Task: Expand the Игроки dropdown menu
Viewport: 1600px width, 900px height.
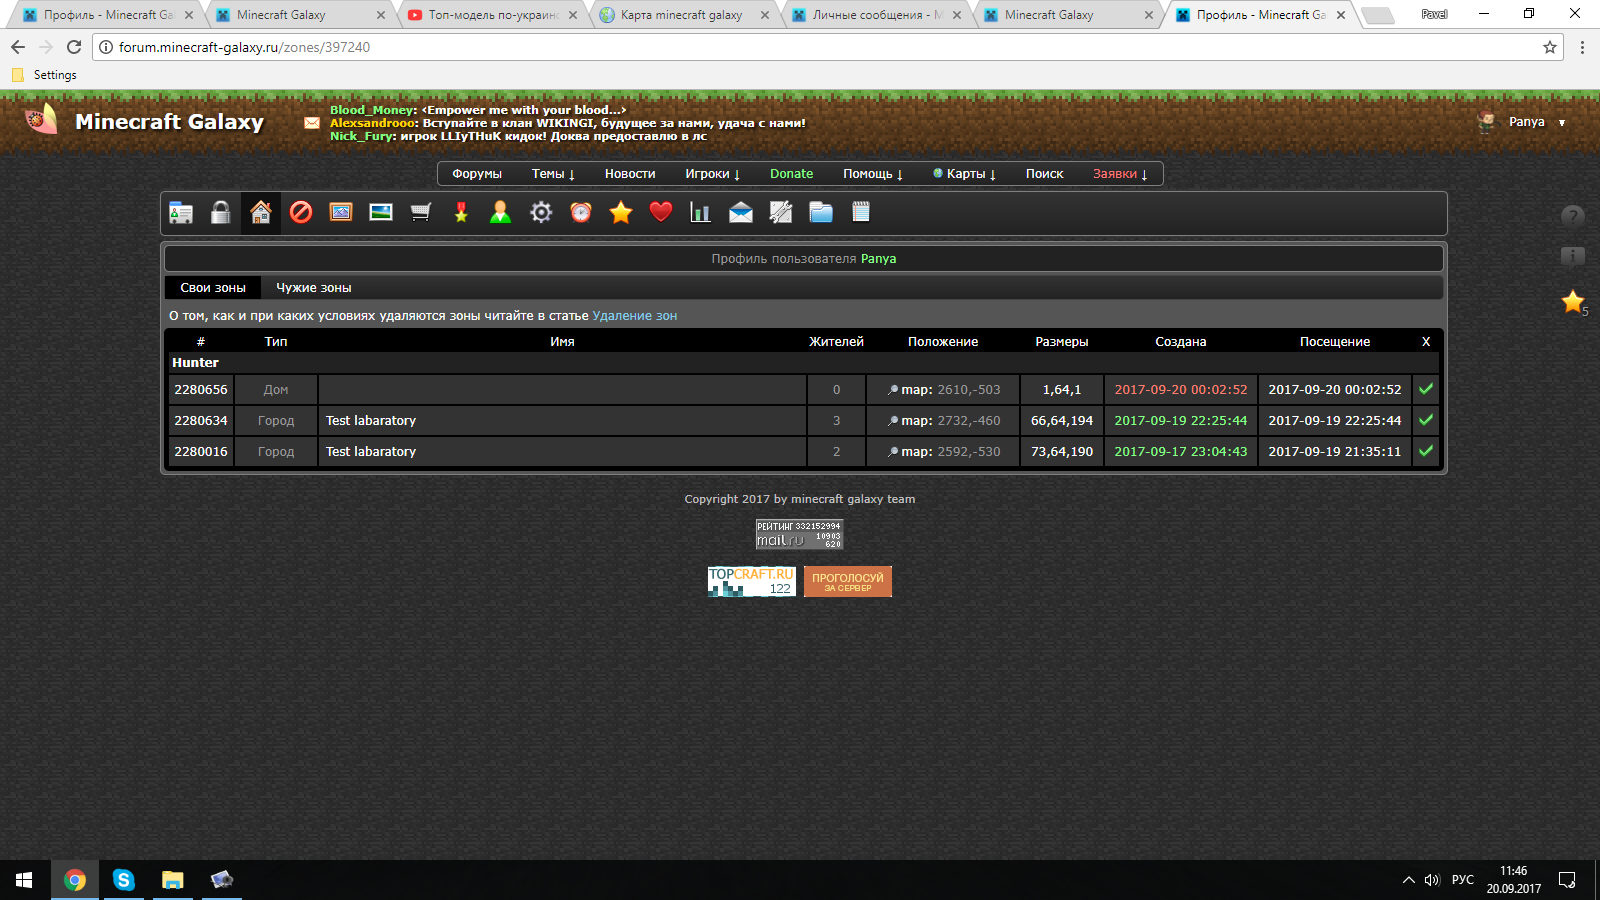Action: pos(712,174)
